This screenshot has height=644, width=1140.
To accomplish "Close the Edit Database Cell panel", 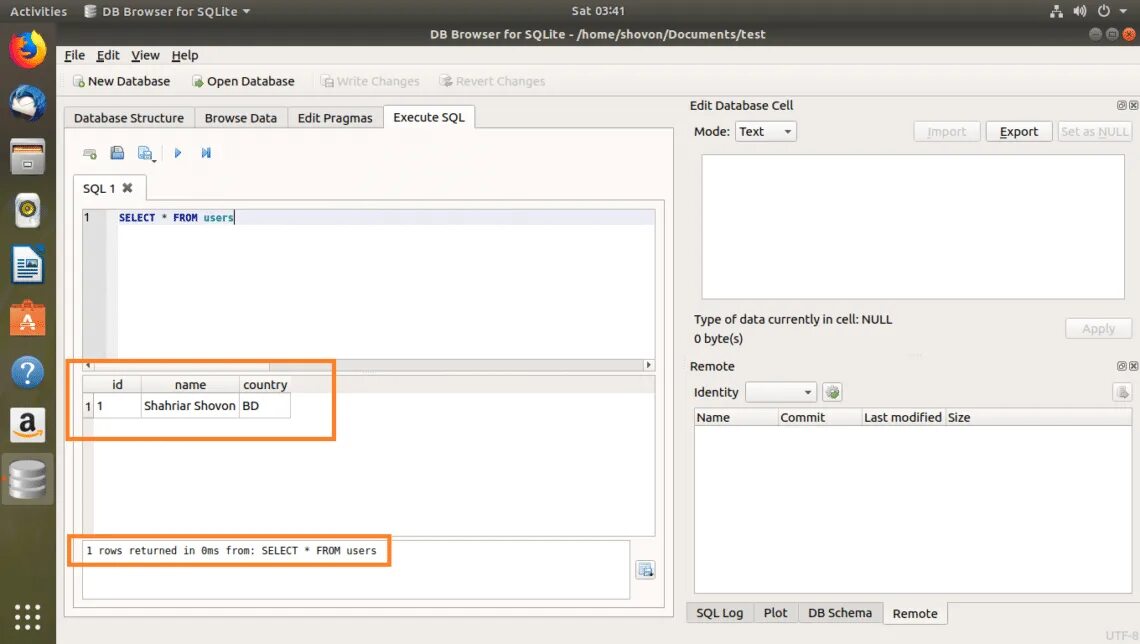I will click(1133, 105).
